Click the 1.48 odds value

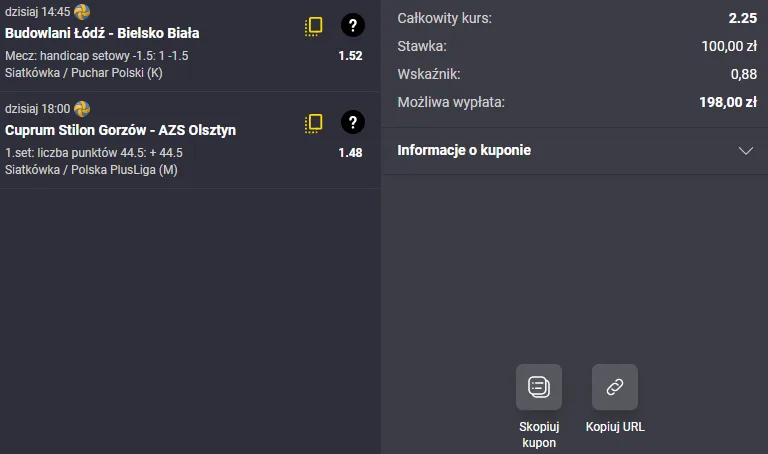tap(350, 153)
